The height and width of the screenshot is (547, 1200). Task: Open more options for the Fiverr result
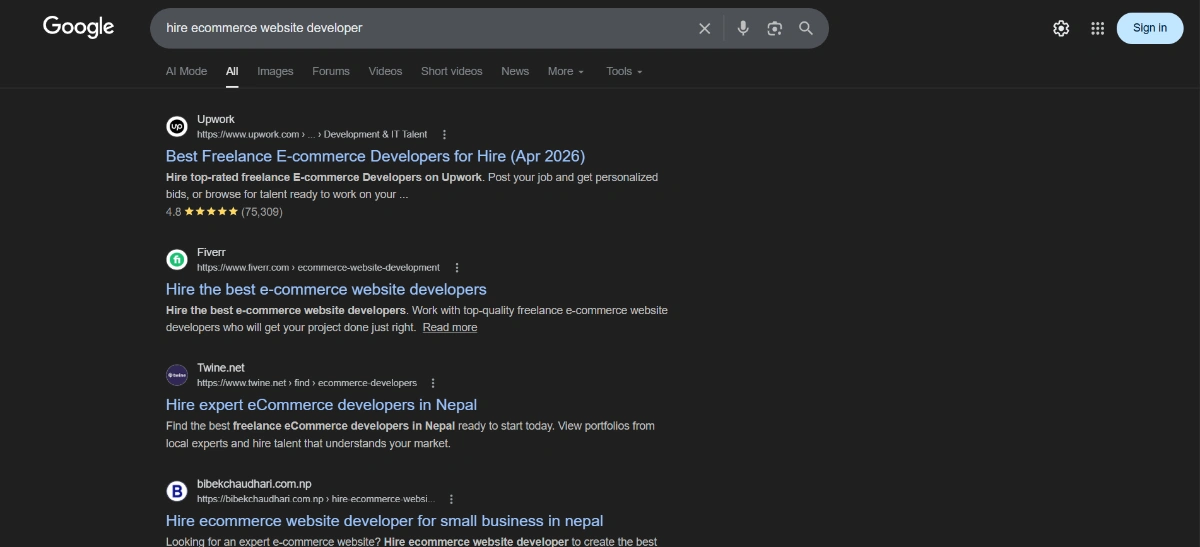coord(457,268)
